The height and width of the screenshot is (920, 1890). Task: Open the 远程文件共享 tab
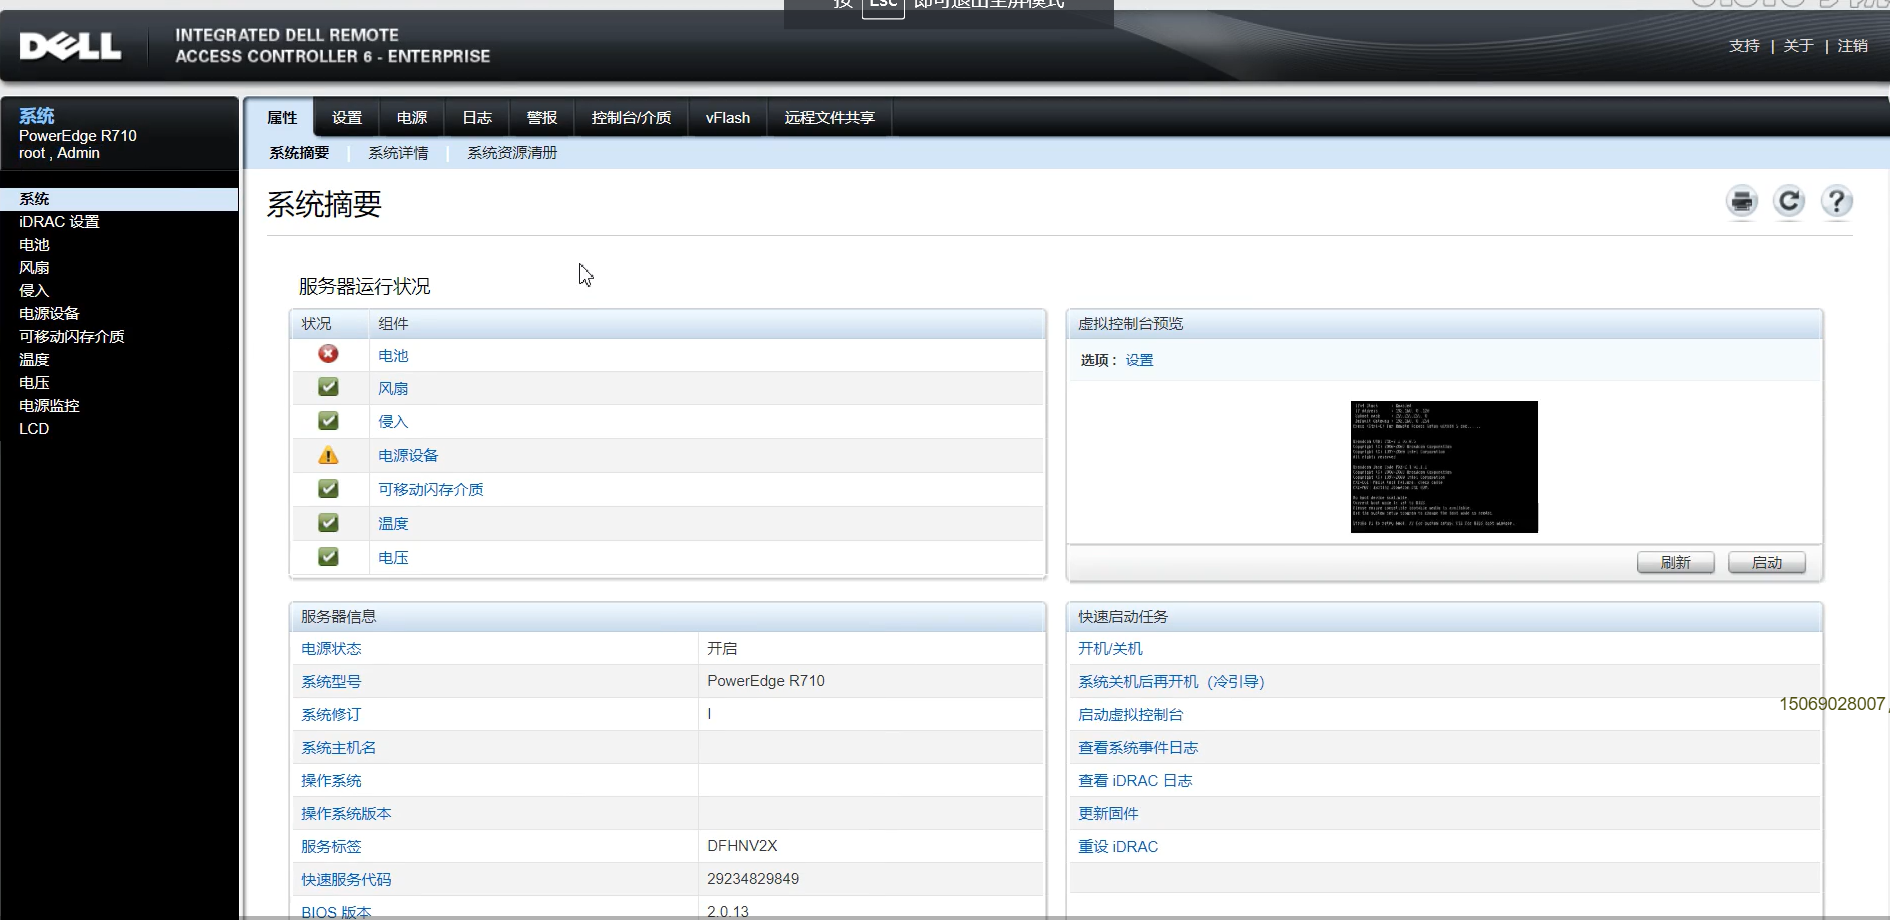coord(830,117)
